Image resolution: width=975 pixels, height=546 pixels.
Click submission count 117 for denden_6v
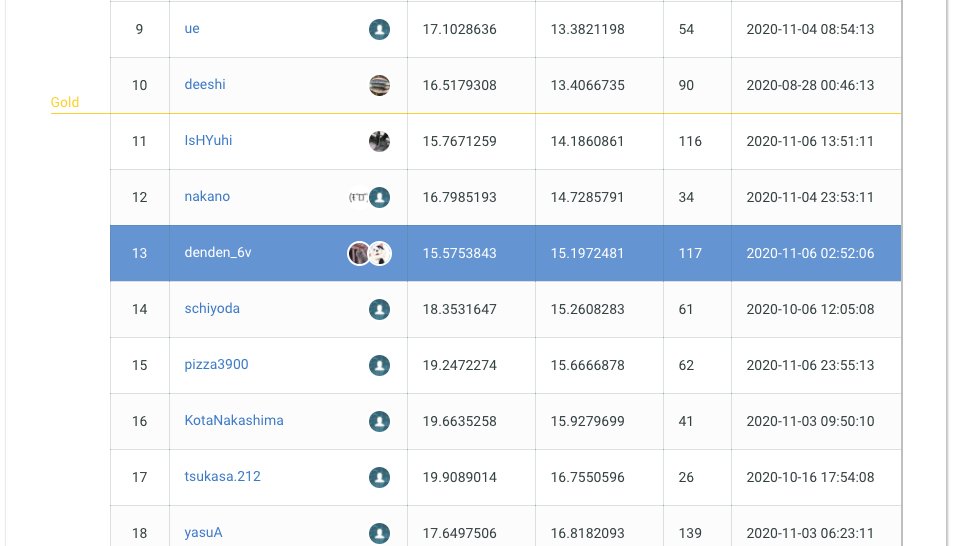point(690,253)
